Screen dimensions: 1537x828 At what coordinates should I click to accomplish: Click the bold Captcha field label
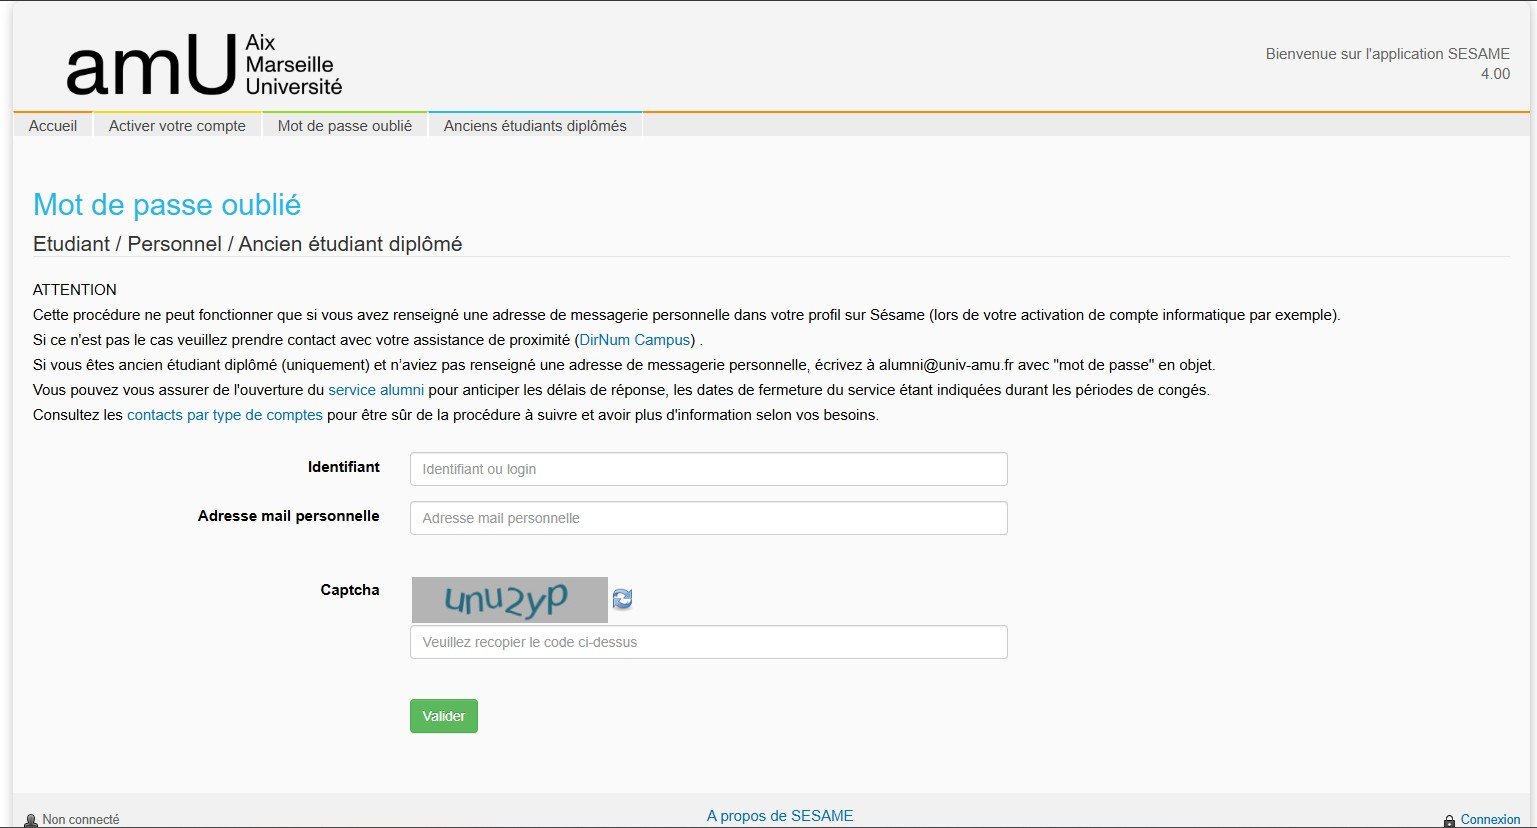350,590
